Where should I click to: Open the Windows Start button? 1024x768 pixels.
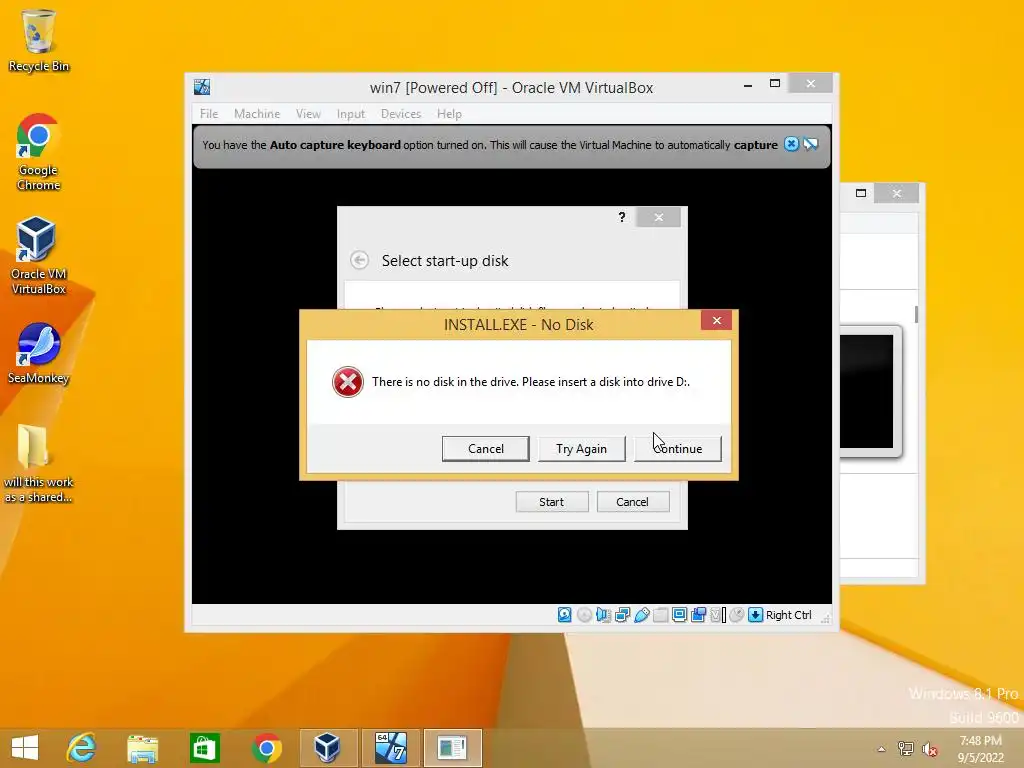click(25, 748)
